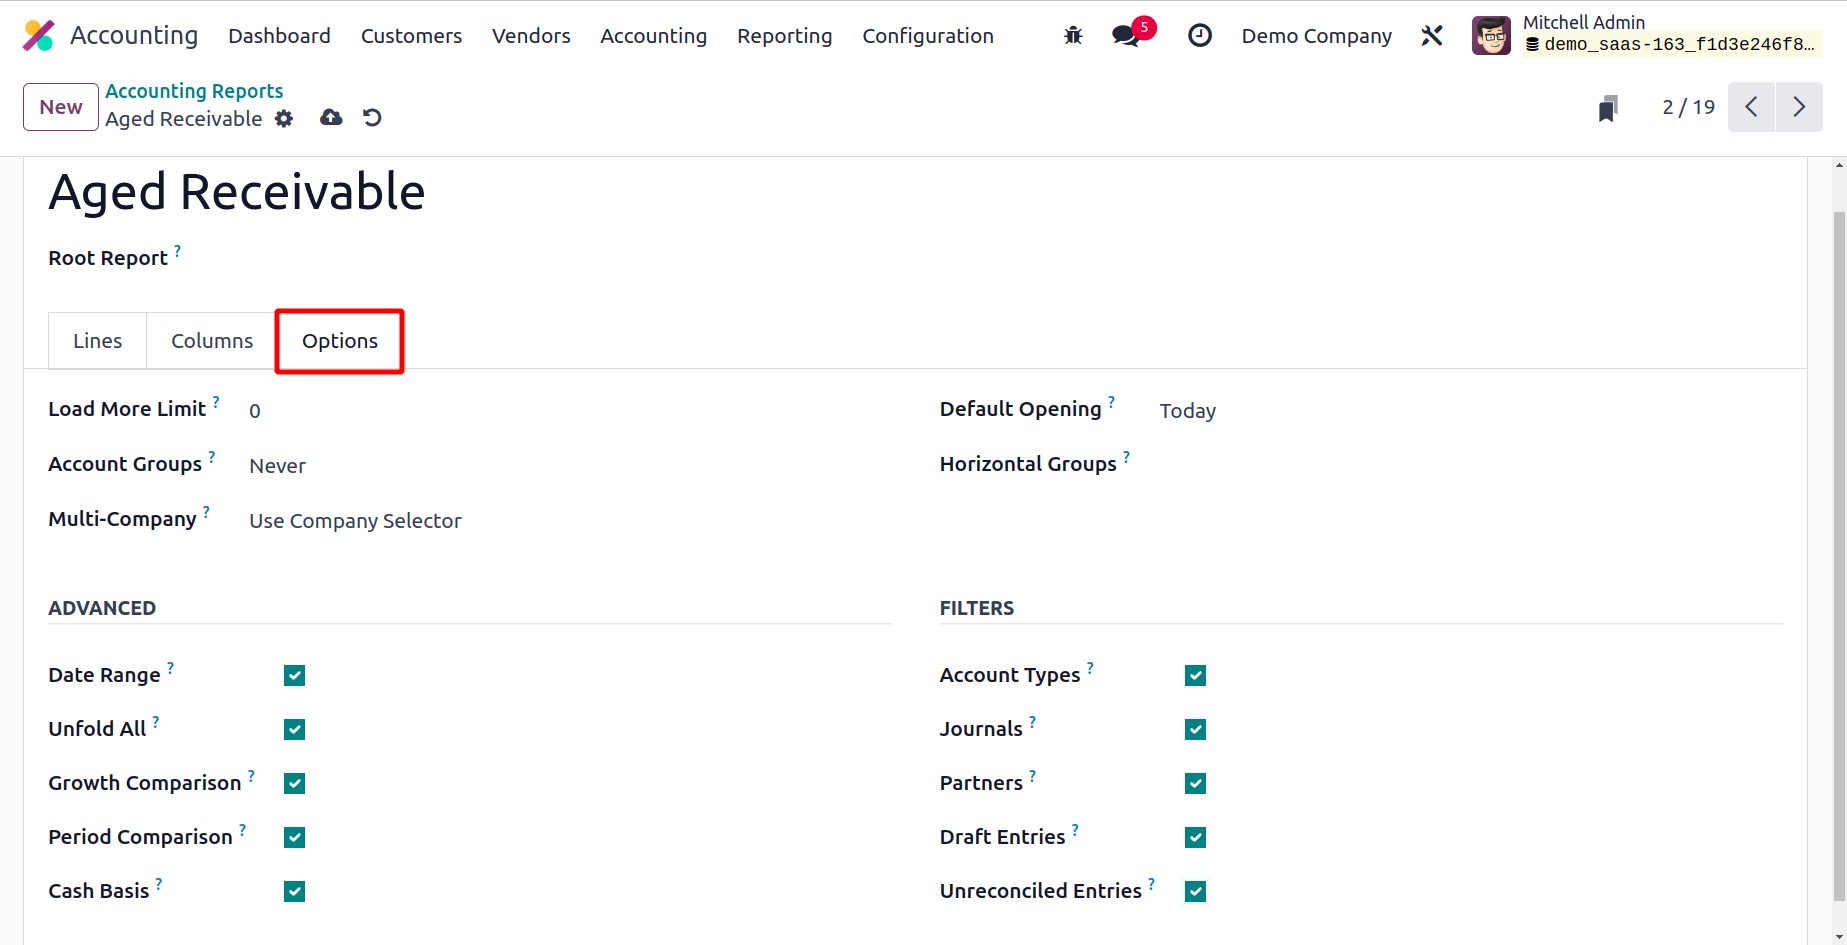Click help mark beside Default Opening
This screenshot has width=1847, height=945.
point(1112,402)
